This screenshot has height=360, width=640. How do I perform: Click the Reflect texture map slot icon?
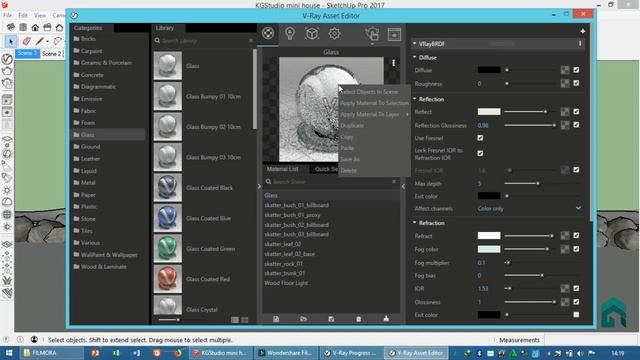pyautogui.click(x=564, y=112)
